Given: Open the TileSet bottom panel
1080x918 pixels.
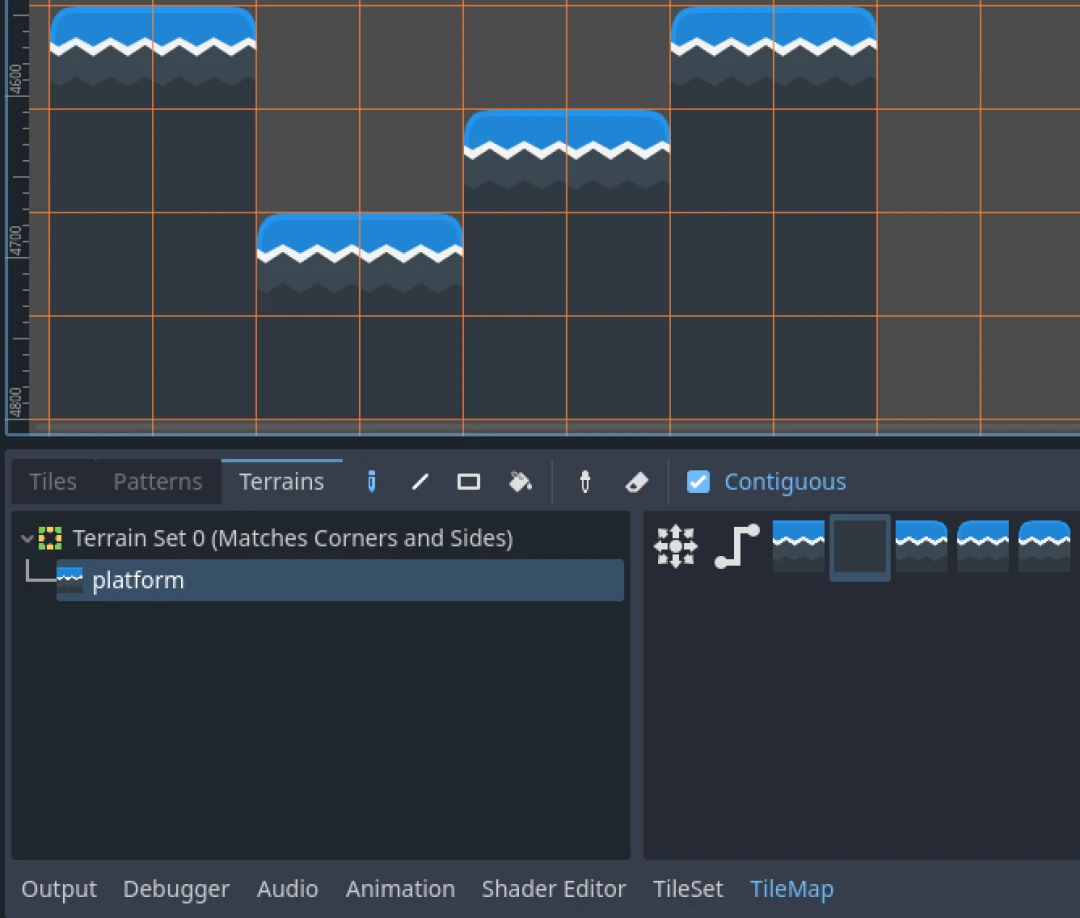Looking at the screenshot, I should (688, 888).
